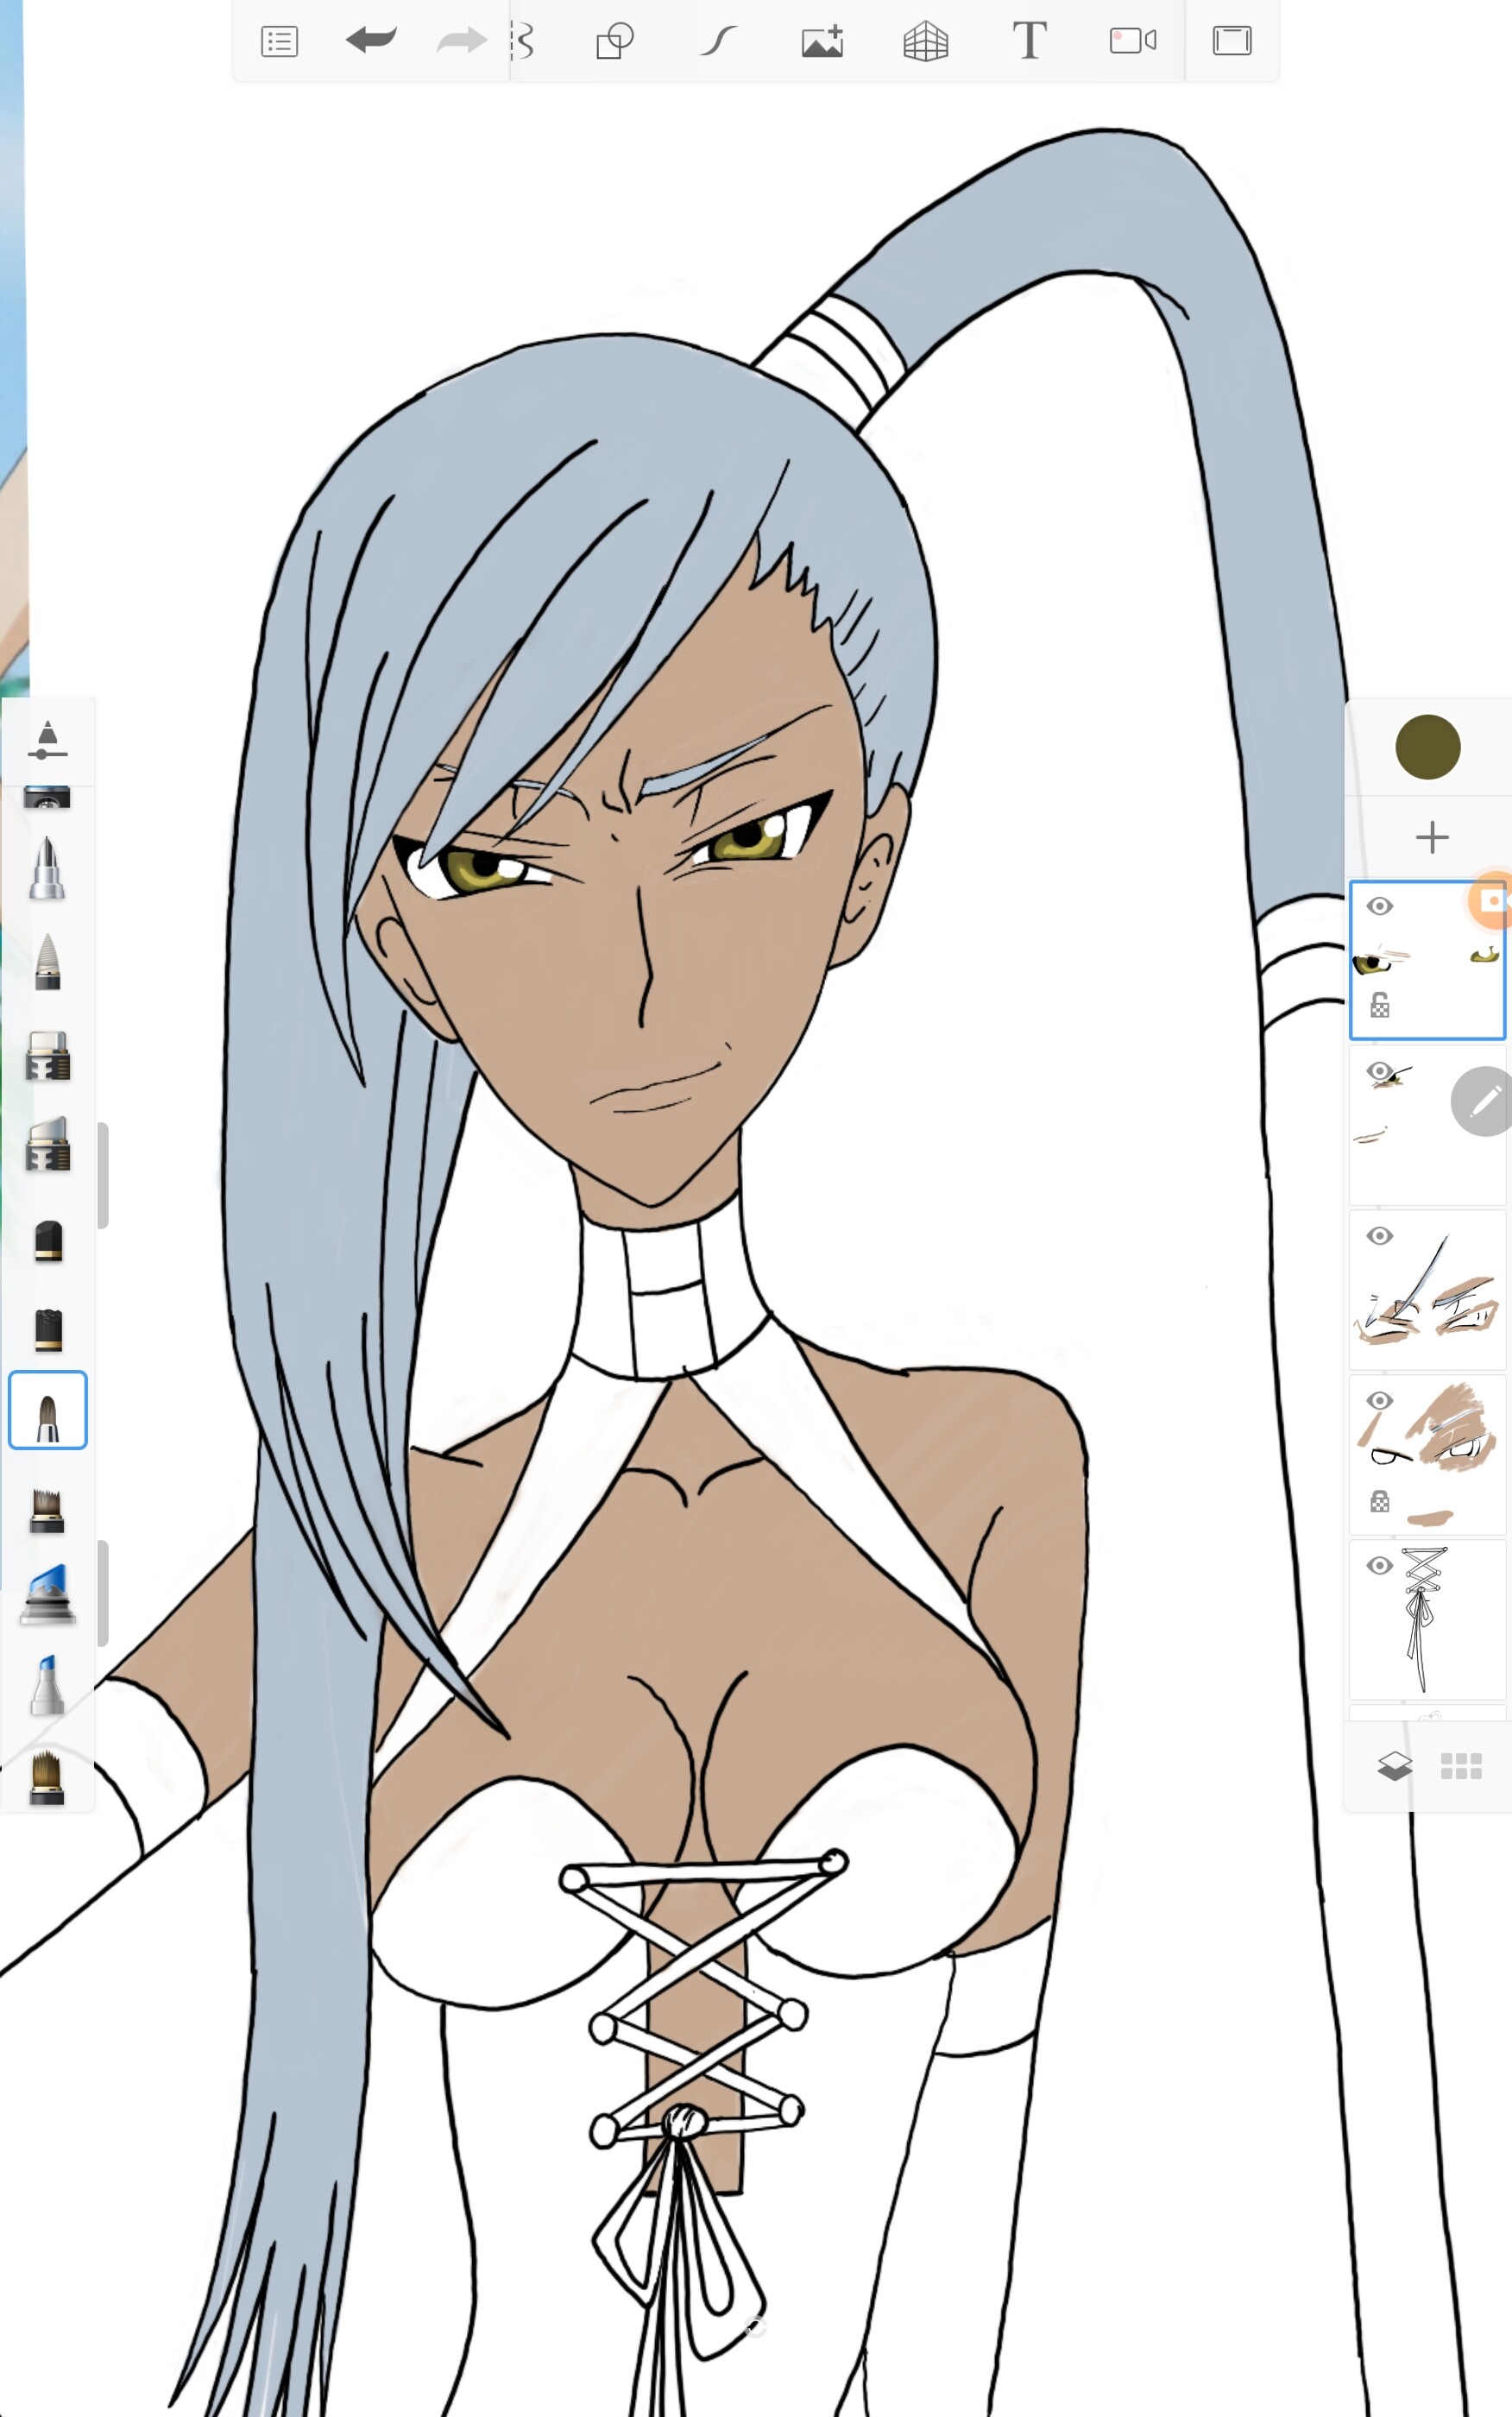Toggle transparency lock on the fourth layer
This screenshot has width=1512, height=2417.
pos(1380,1501)
